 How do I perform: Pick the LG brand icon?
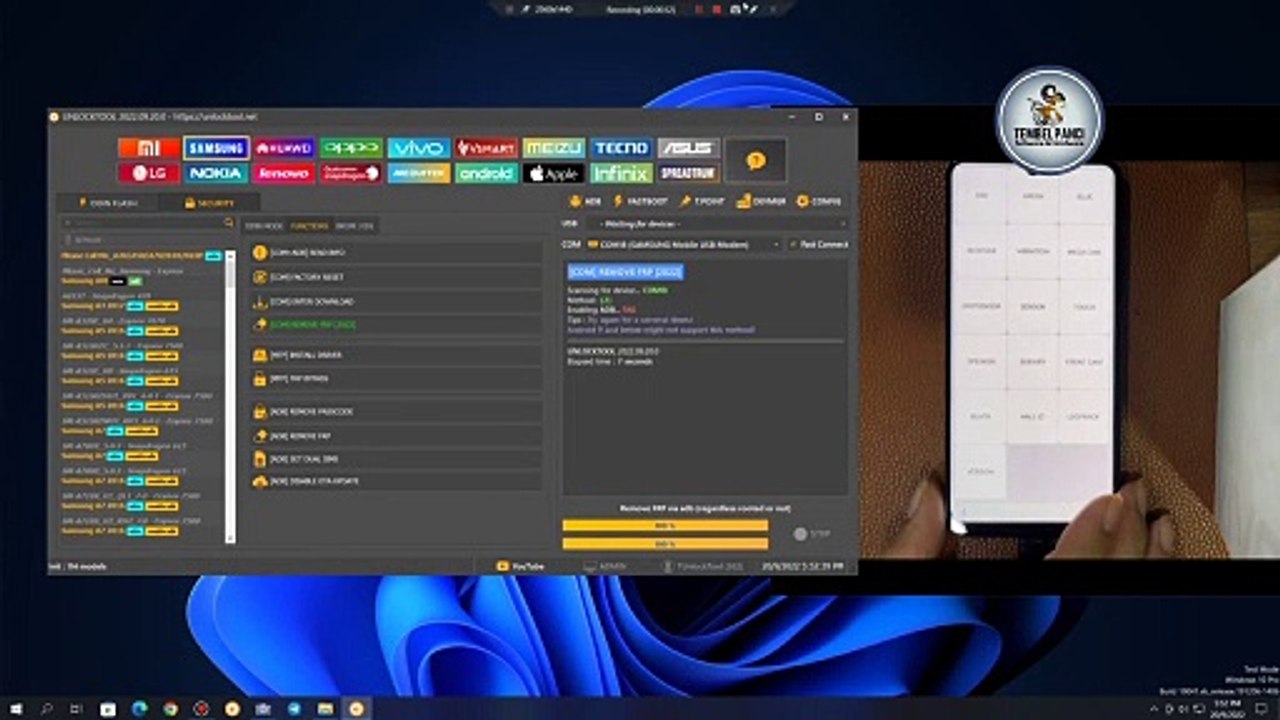point(149,173)
